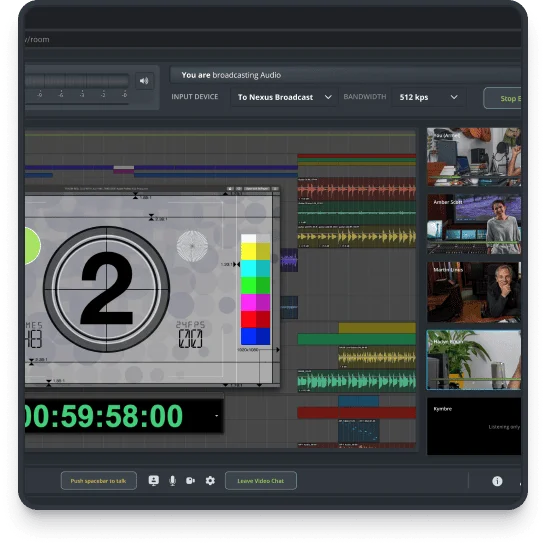Click the green 00:59:58:00 timecode display
This screenshot has width=546, height=546.
(104, 416)
